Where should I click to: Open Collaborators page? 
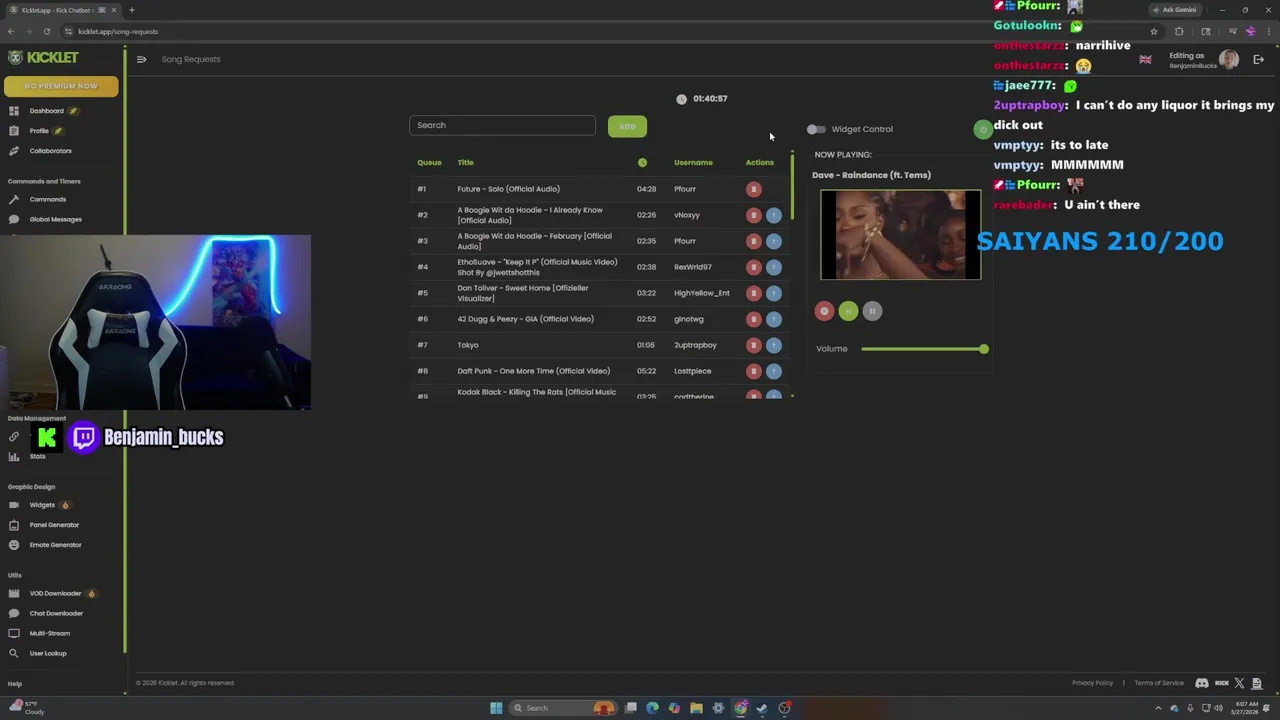tap(50, 151)
